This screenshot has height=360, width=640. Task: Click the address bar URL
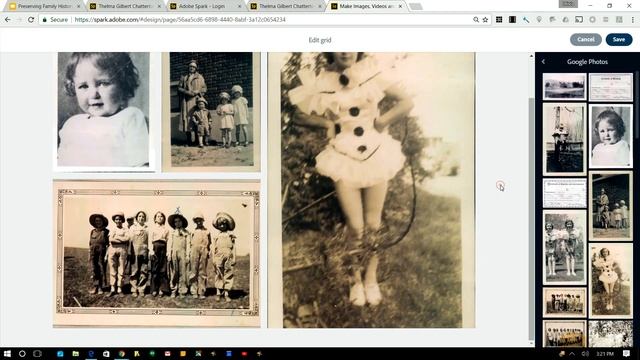tap(180, 20)
